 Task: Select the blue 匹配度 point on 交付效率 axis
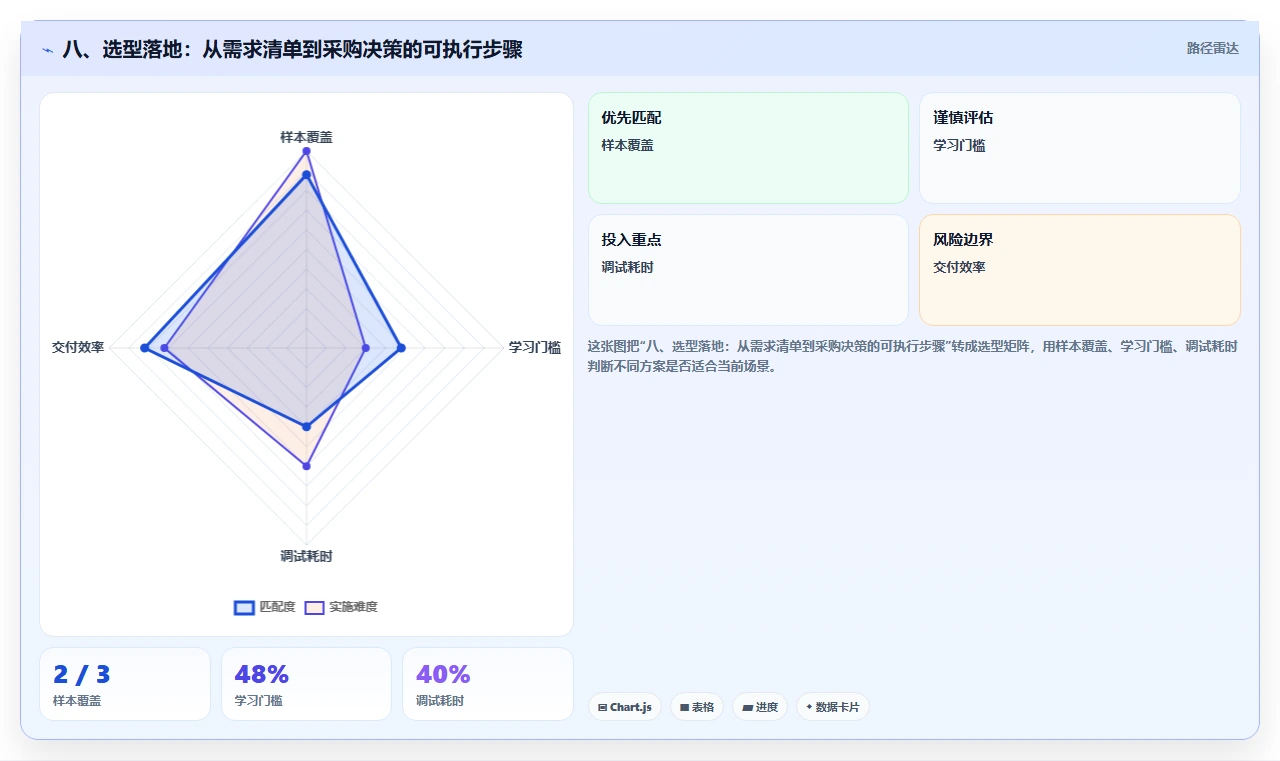(144, 348)
